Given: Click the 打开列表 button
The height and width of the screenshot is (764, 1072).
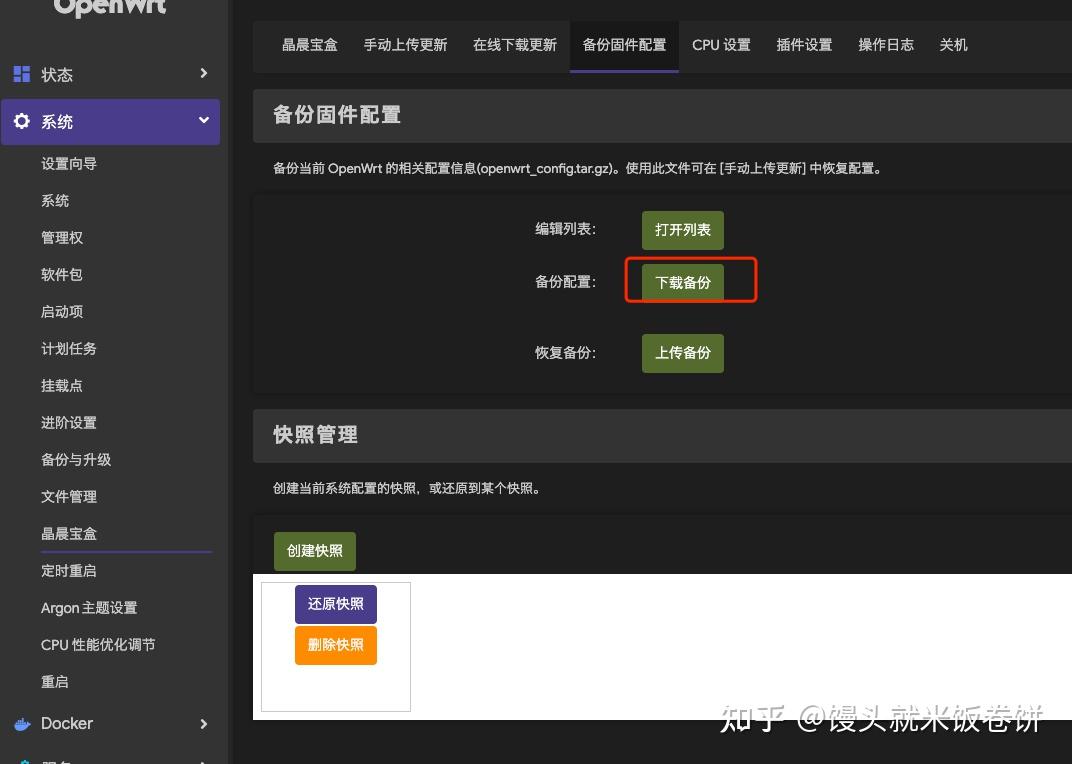Looking at the screenshot, I should 682,230.
